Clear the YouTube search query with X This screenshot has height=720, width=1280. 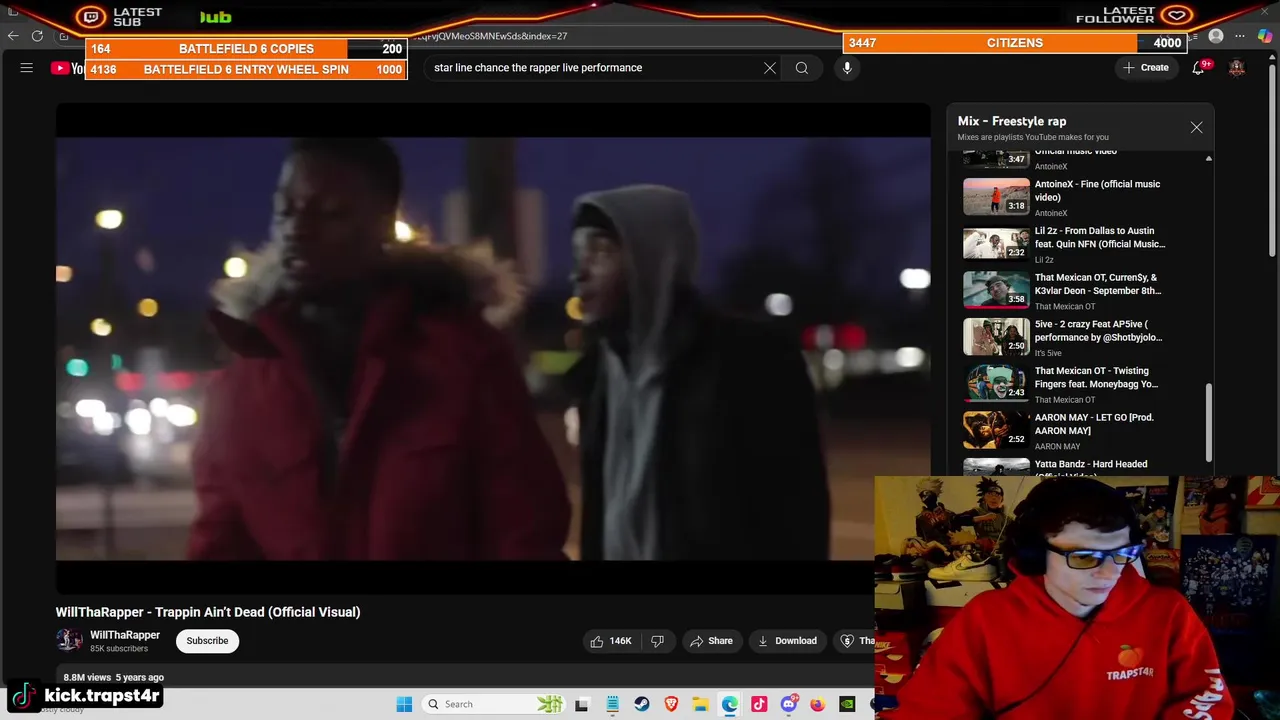[770, 68]
